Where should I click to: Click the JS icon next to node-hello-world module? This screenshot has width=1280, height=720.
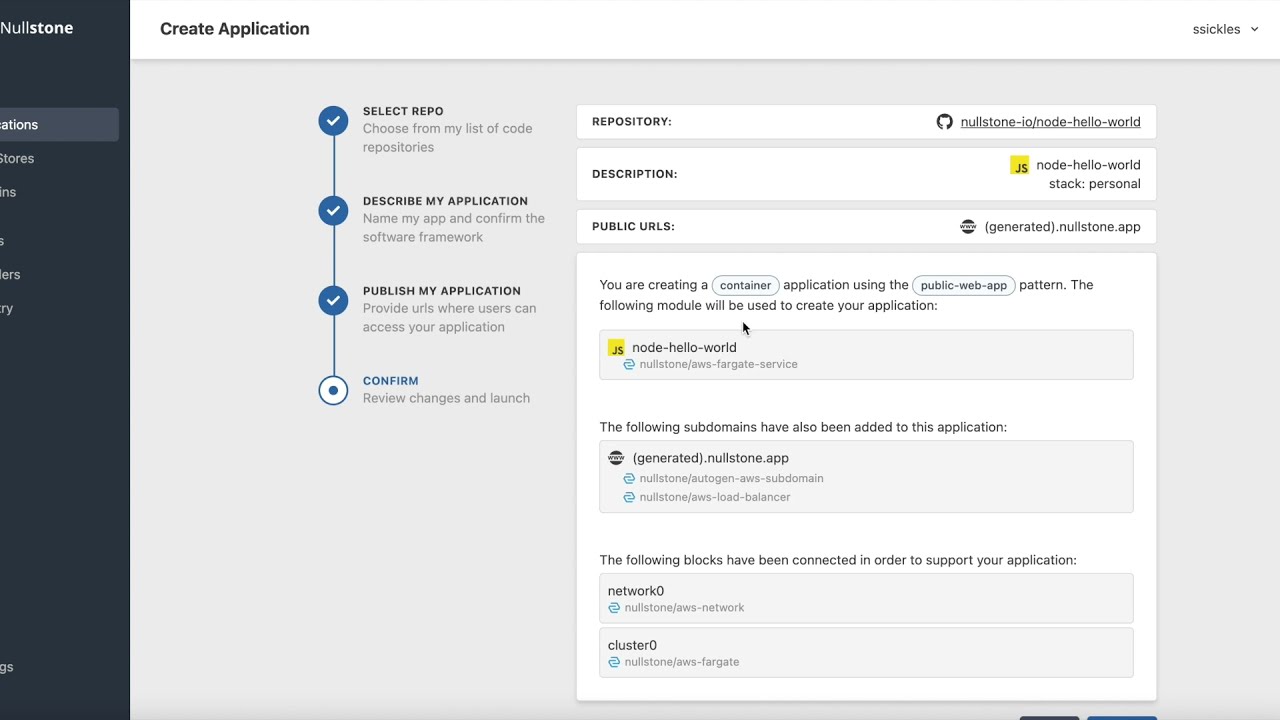[617, 348]
